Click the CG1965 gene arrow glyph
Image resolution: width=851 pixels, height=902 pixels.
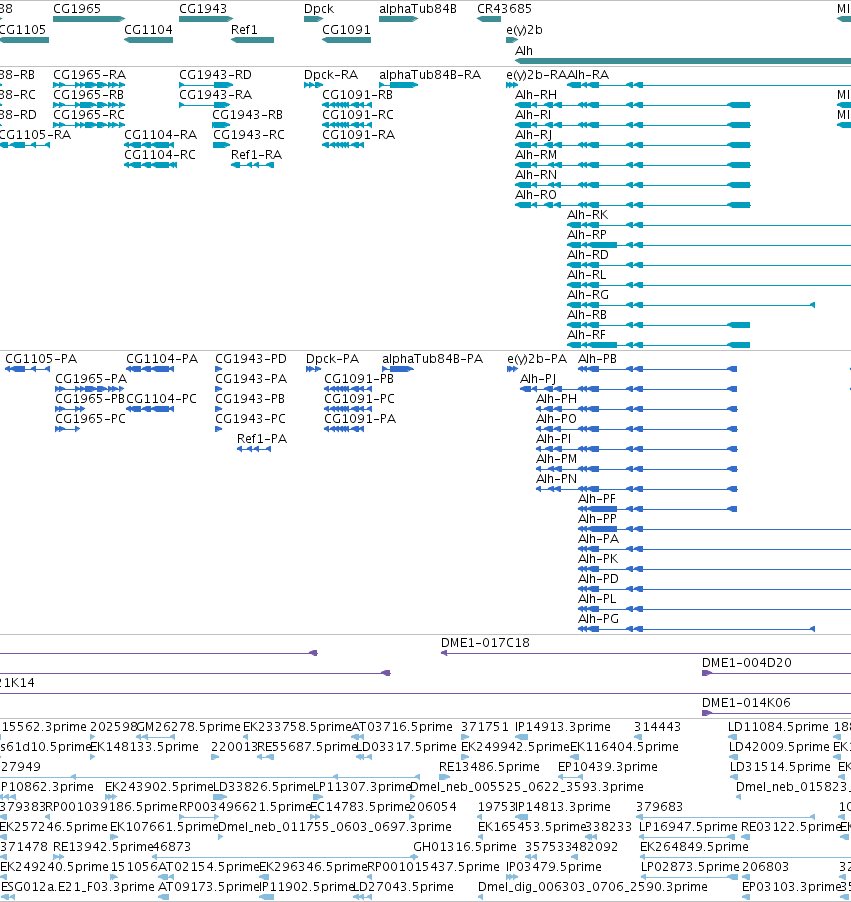click(x=89, y=19)
